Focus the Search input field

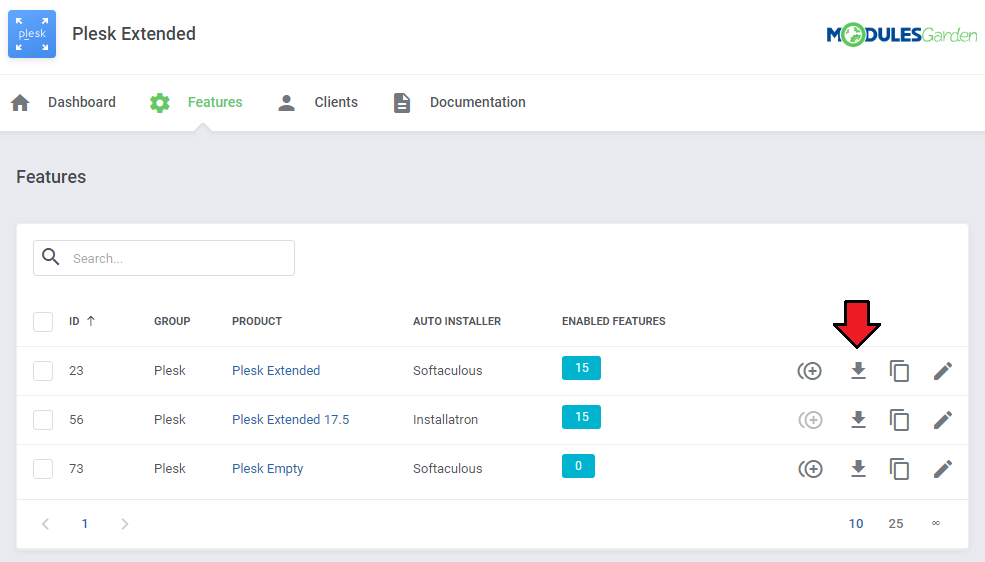(164, 258)
